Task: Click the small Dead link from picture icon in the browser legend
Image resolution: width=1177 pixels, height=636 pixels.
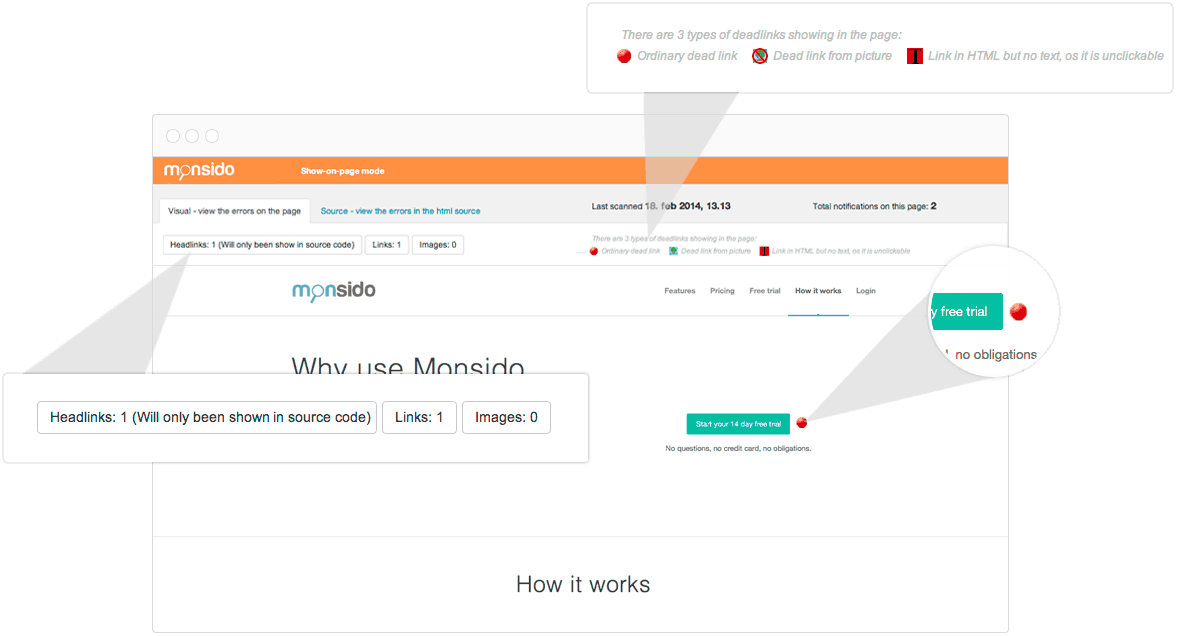Action: [x=673, y=252]
